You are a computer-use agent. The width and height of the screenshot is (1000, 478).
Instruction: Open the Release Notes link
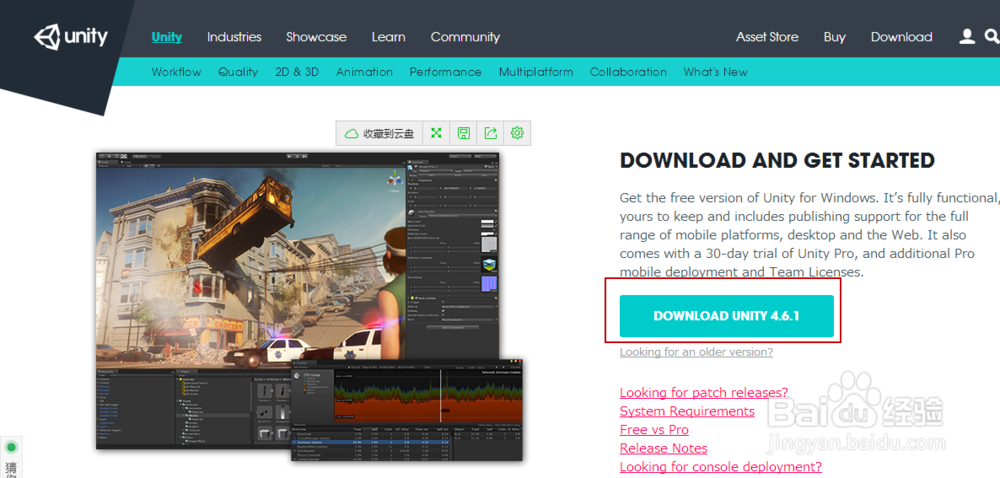tap(663, 448)
